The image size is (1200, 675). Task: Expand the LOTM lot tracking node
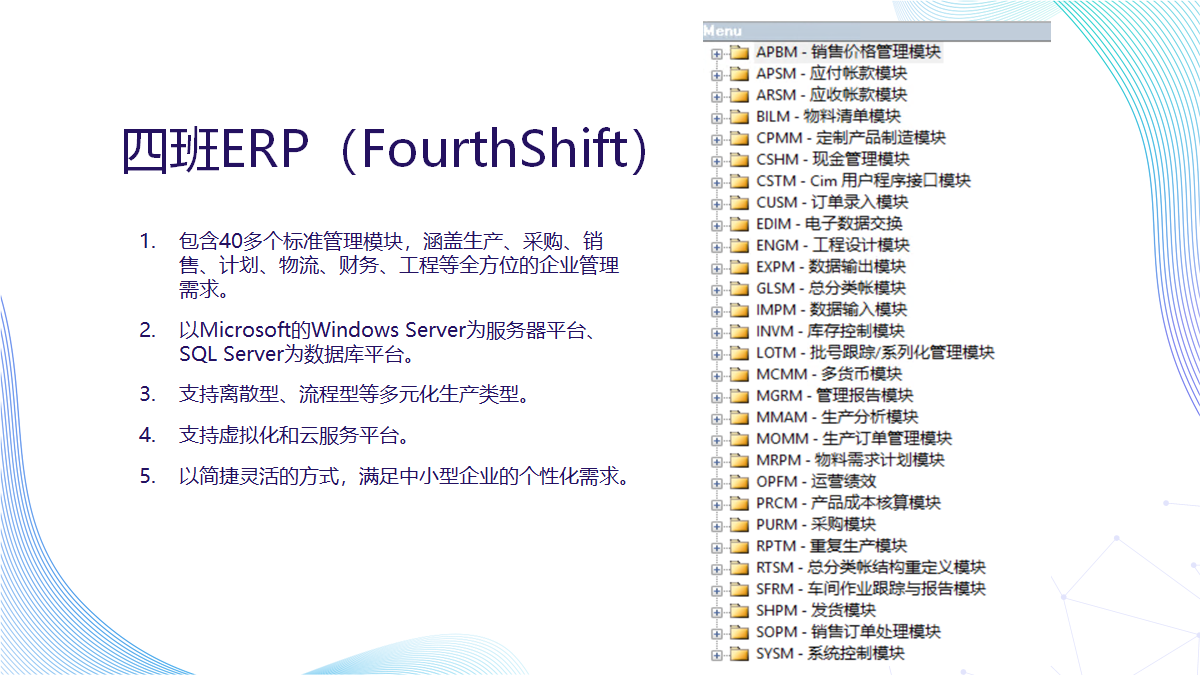[x=716, y=353]
